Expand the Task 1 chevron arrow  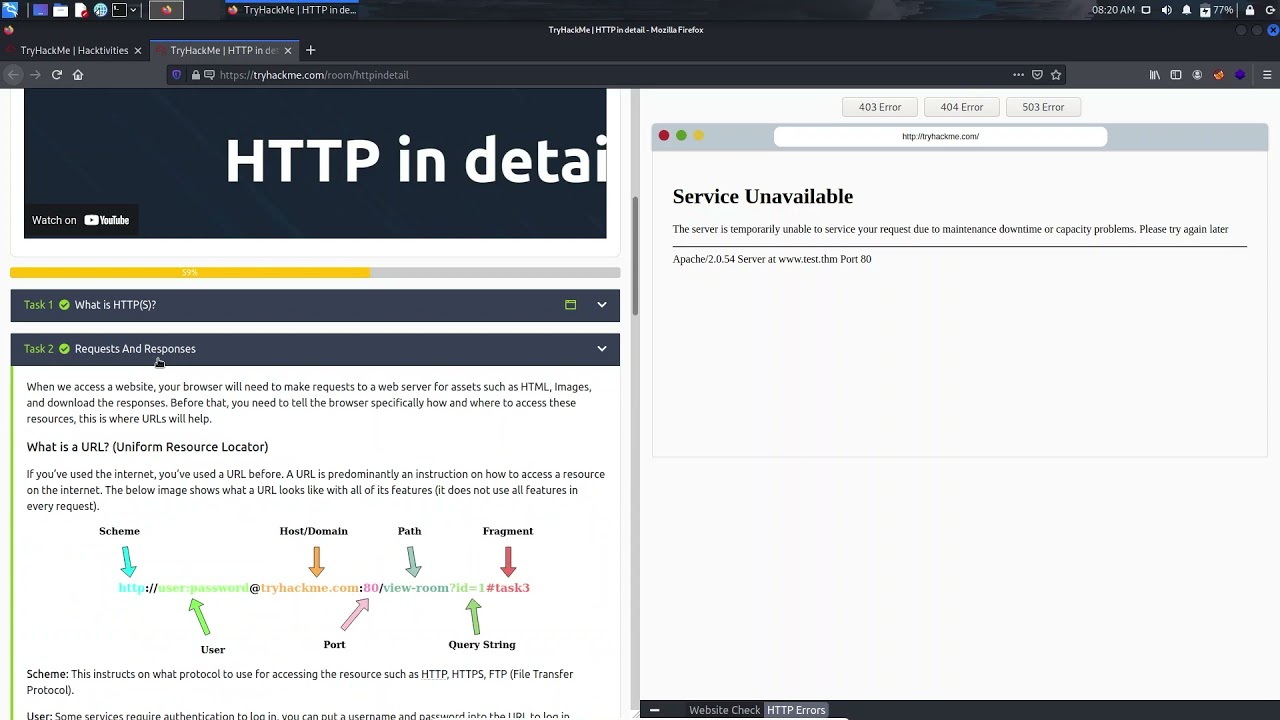click(602, 305)
